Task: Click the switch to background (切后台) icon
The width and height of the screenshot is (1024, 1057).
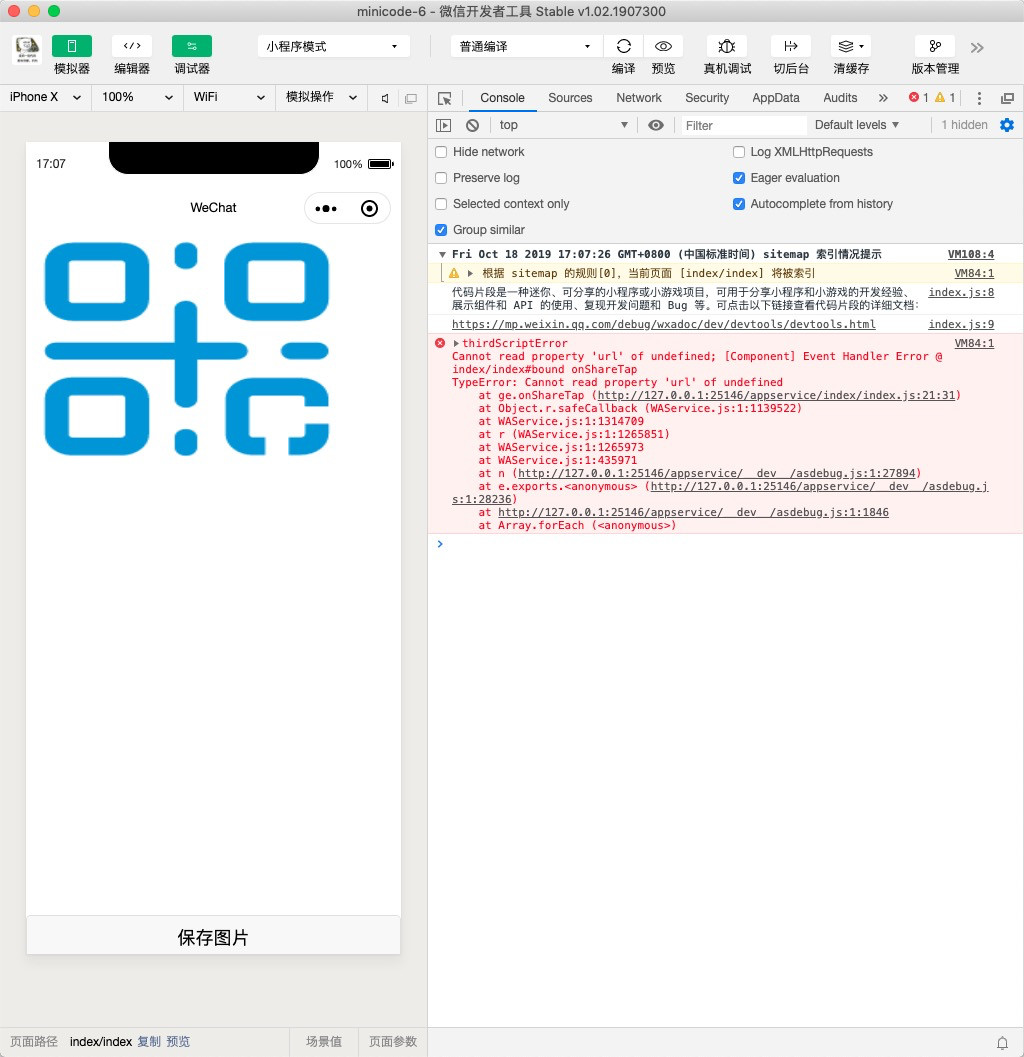Action: 791,46
